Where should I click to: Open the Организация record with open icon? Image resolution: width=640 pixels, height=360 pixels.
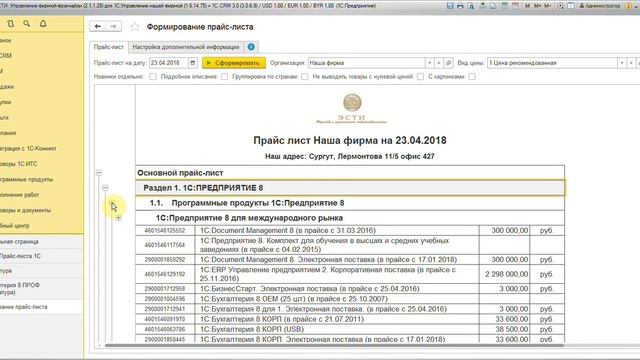tap(449, 63)
